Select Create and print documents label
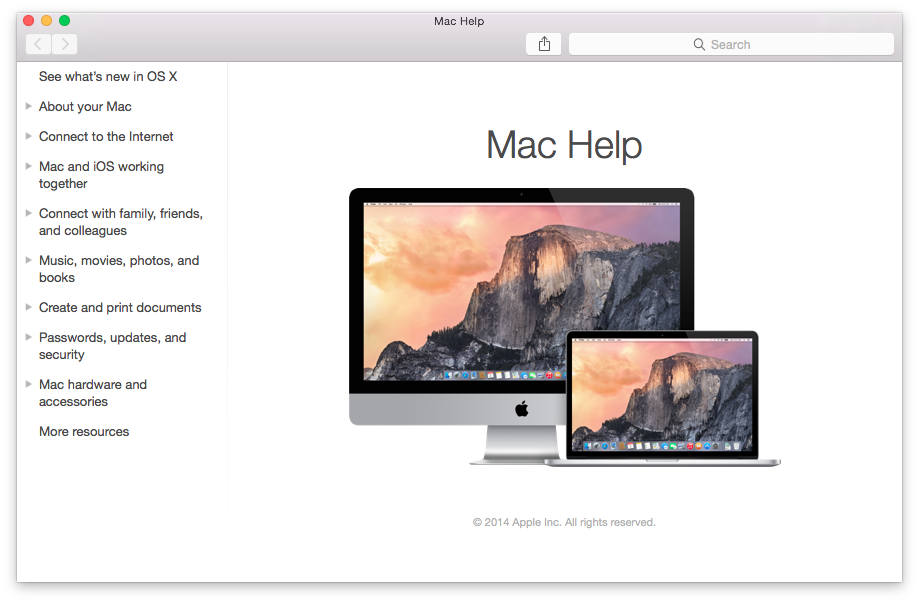The height and width of the screenshot is (603, 919). pos(120,308)
